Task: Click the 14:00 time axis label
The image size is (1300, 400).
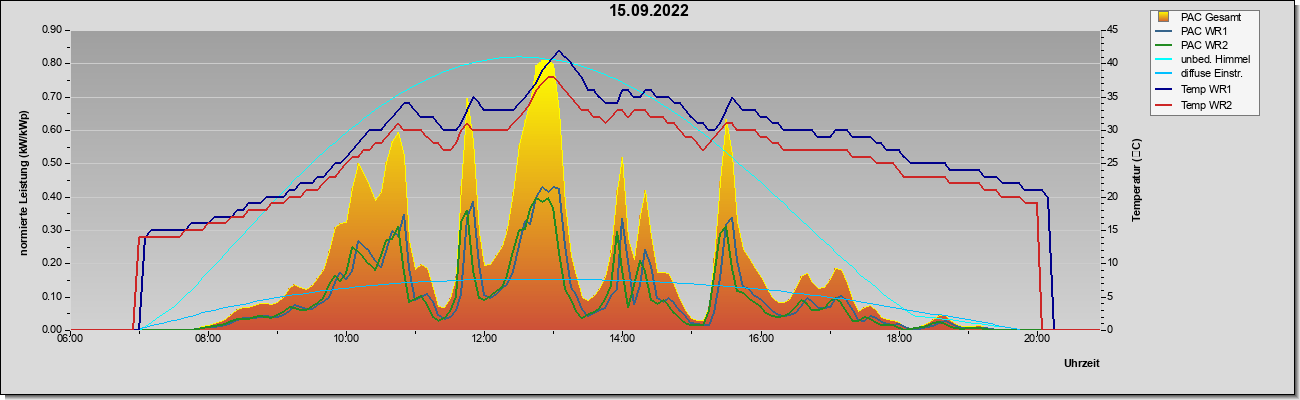Action: [622, 338]
